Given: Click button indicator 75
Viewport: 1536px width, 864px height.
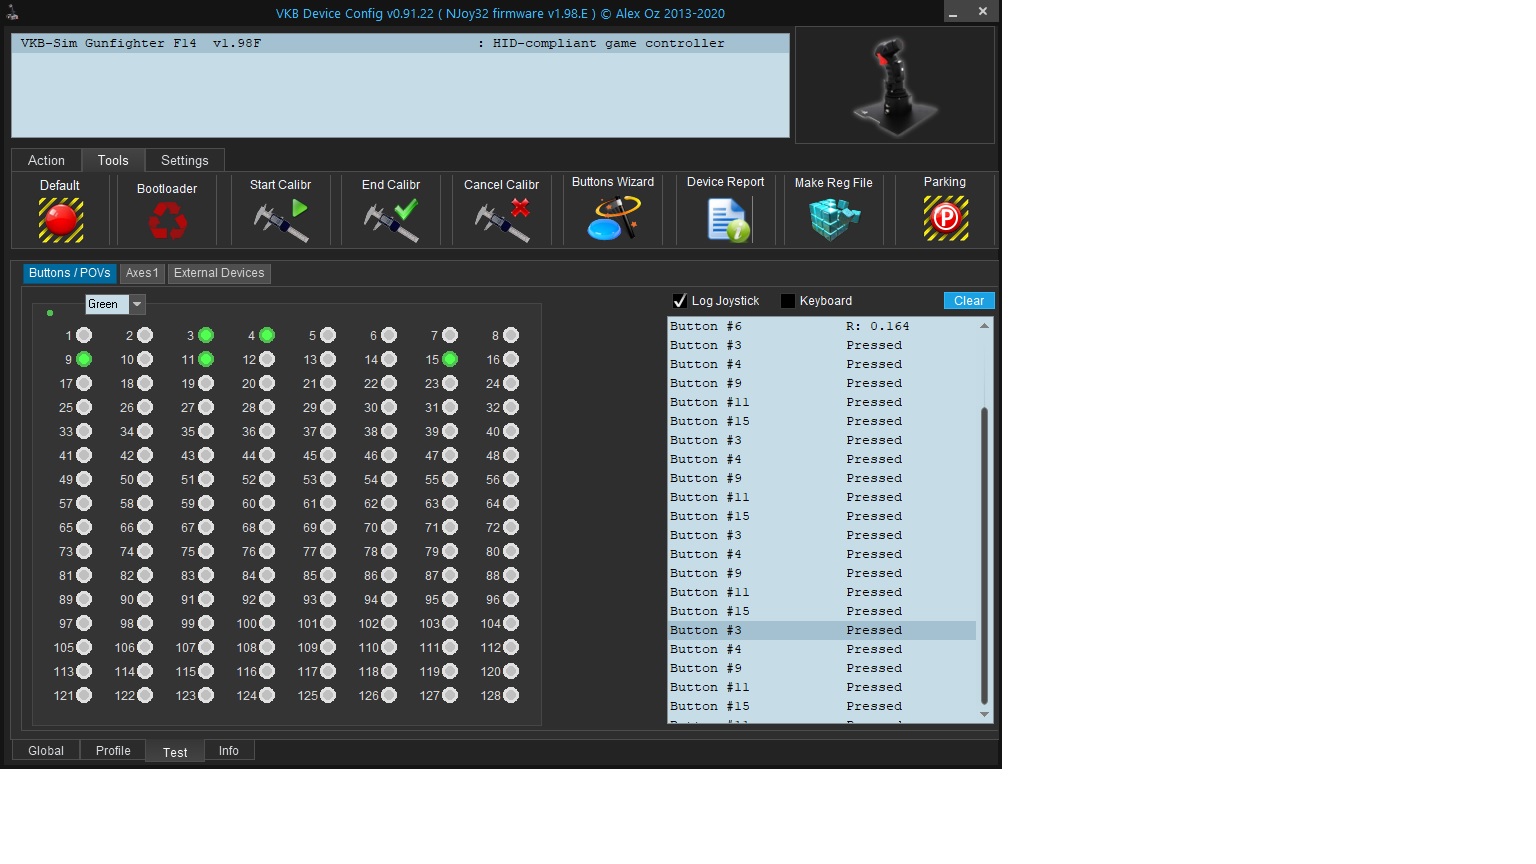Looking at the screenshot, I should point(206,551).
